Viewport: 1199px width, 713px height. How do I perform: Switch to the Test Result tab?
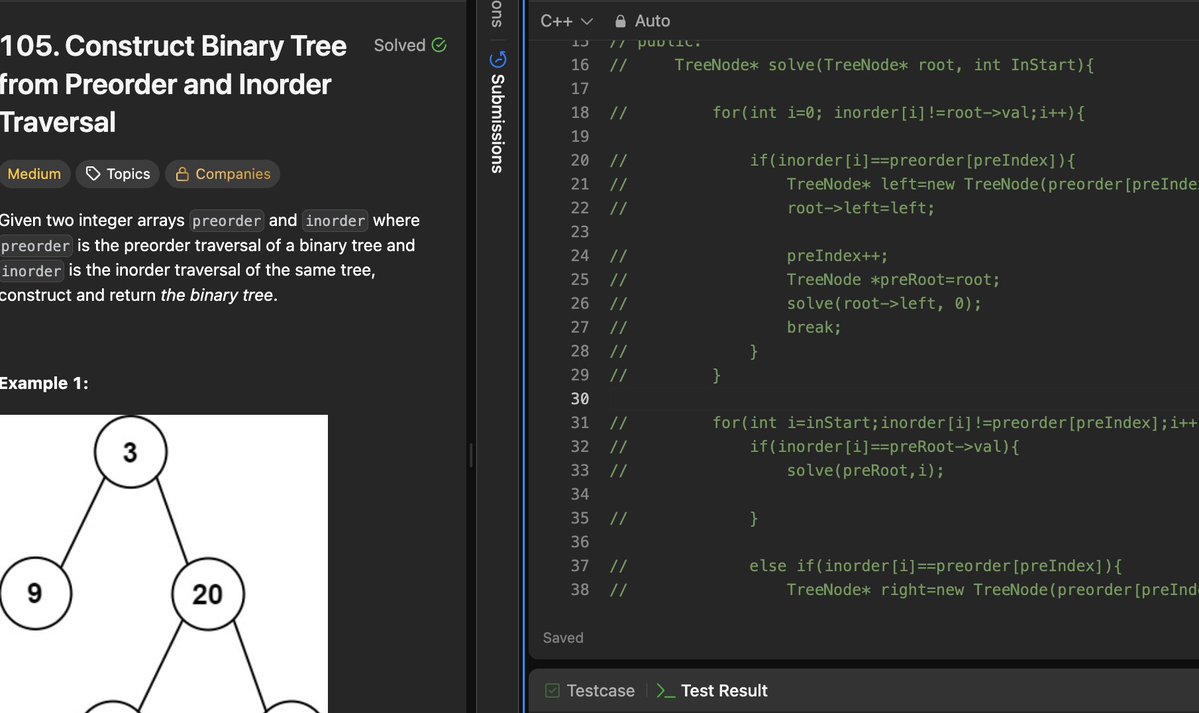712,691
